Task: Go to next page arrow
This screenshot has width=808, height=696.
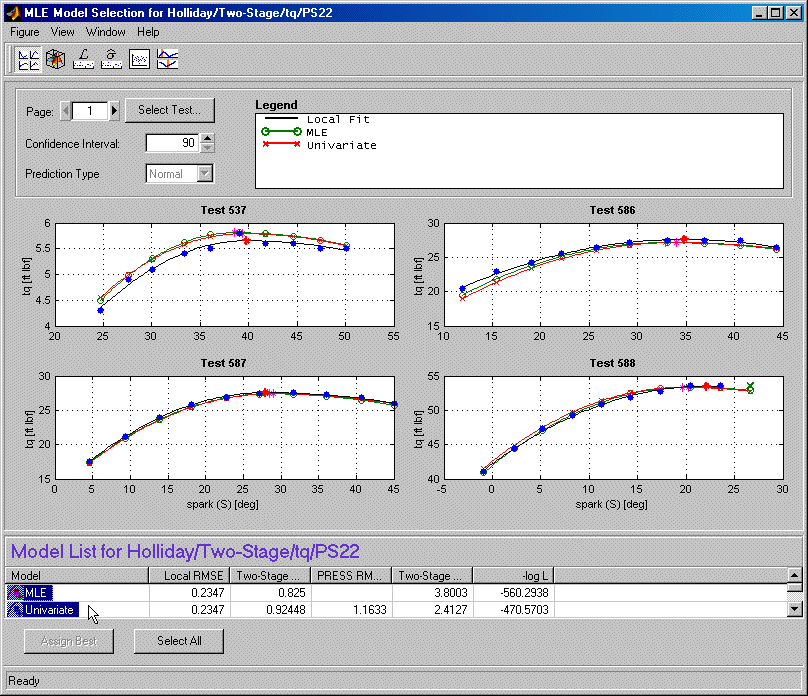Action: click(114, 111)
